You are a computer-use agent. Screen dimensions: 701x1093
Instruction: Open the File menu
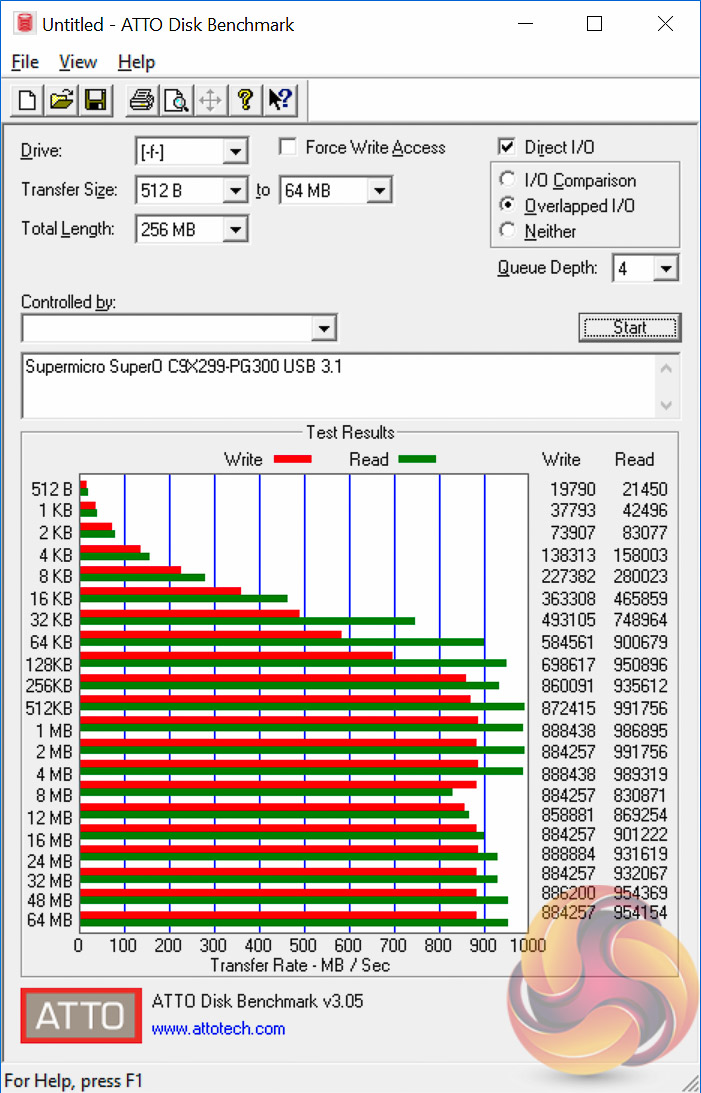click(x=25, y=62)
